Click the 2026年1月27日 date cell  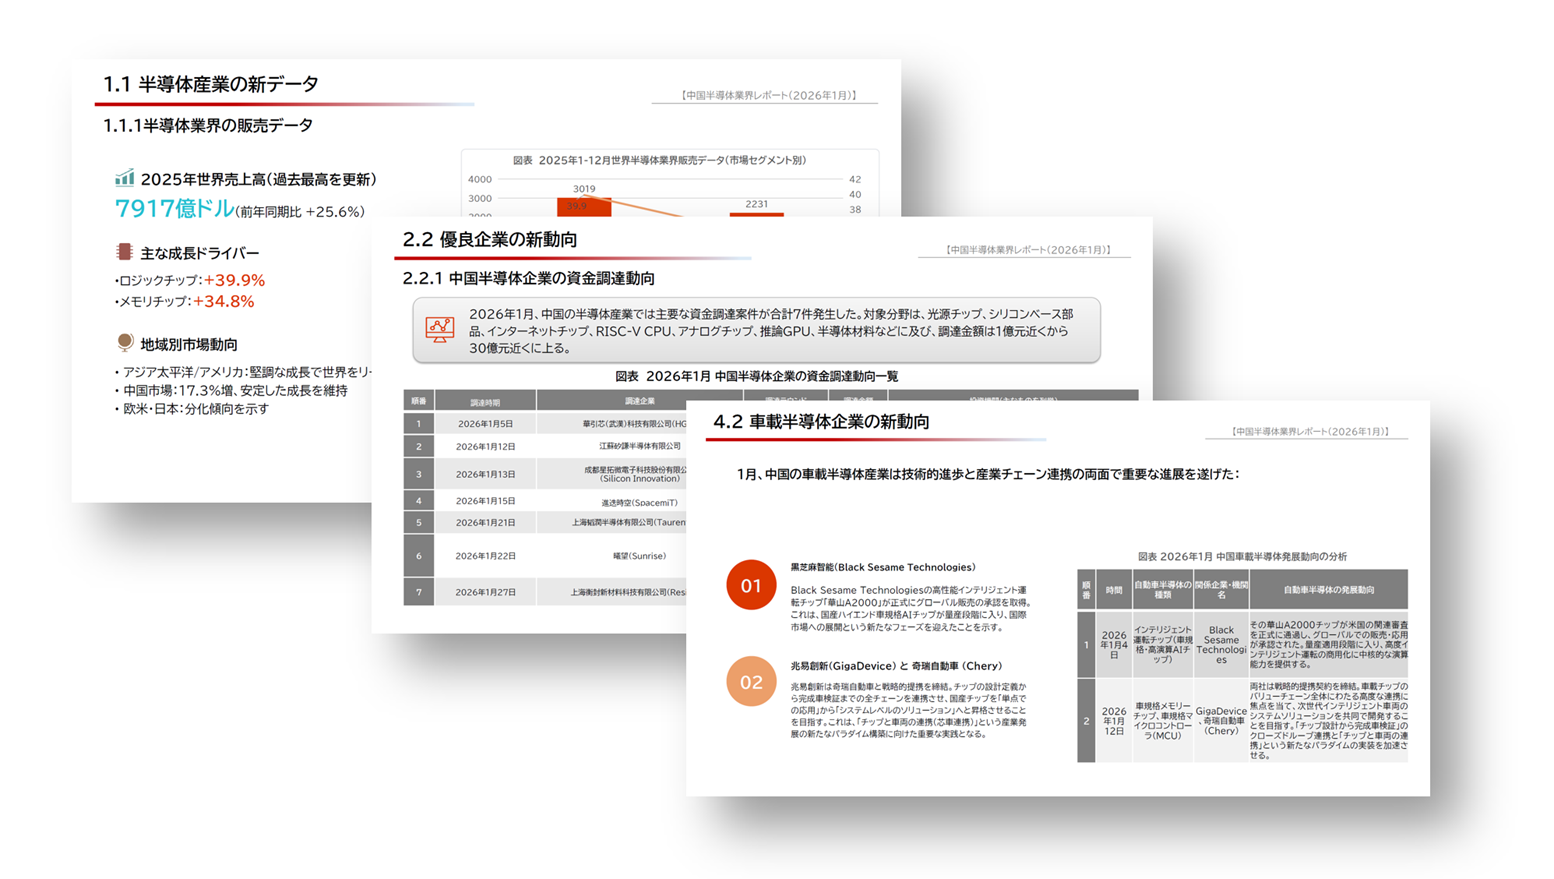coord(485,592)
